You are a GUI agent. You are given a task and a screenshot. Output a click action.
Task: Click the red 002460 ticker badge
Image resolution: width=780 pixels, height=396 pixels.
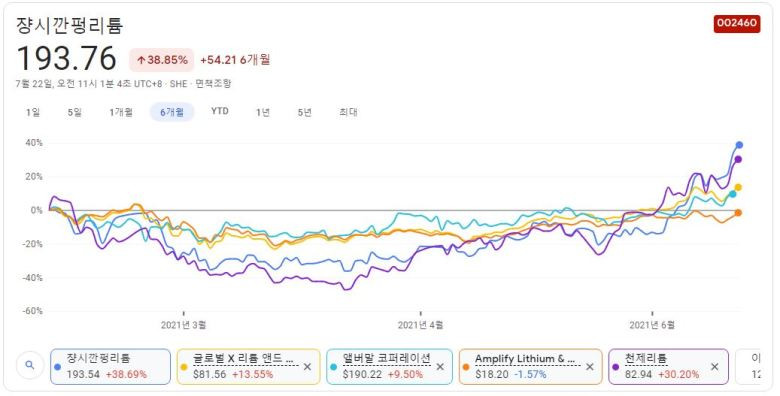pyautogui.click(x=737, y=23)
